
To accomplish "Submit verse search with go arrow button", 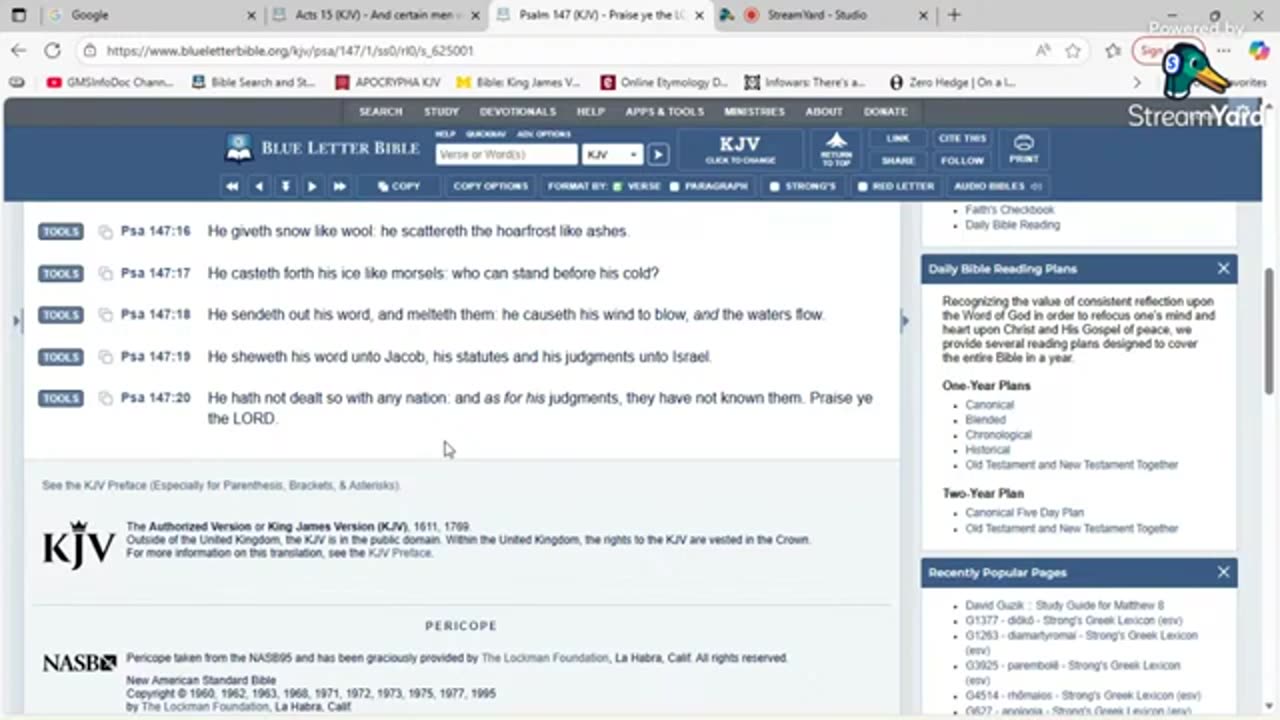I will [657, 154].
